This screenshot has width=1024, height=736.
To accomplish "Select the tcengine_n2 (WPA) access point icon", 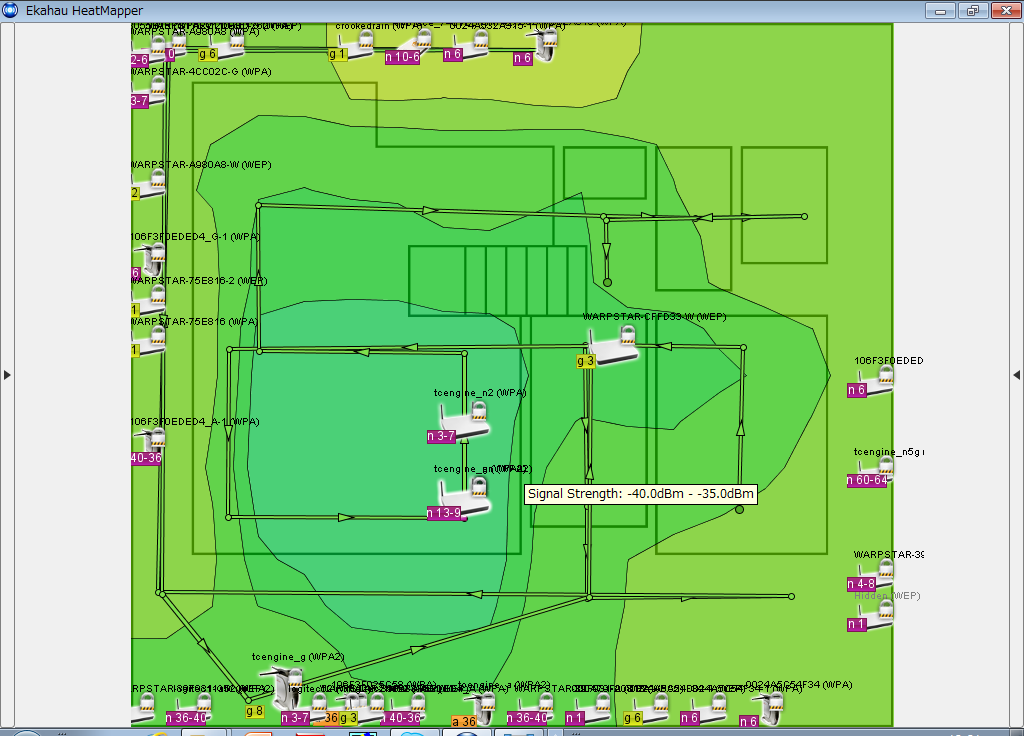I will [x=465, y=421].
